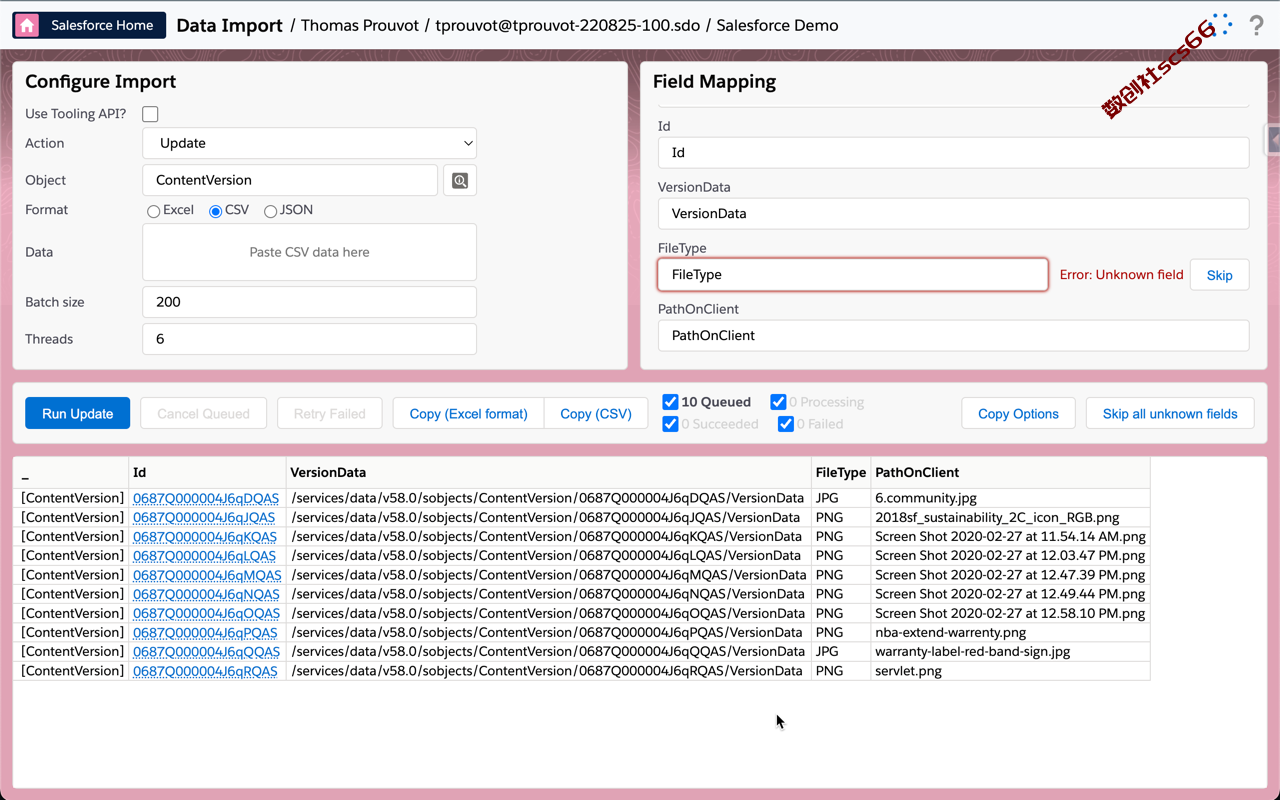Image resolution: width=1280 pixels, height=800 pixels.
Task: Uncheck the 10 Queued filter checkbox
Action: [x=670, y=402]
